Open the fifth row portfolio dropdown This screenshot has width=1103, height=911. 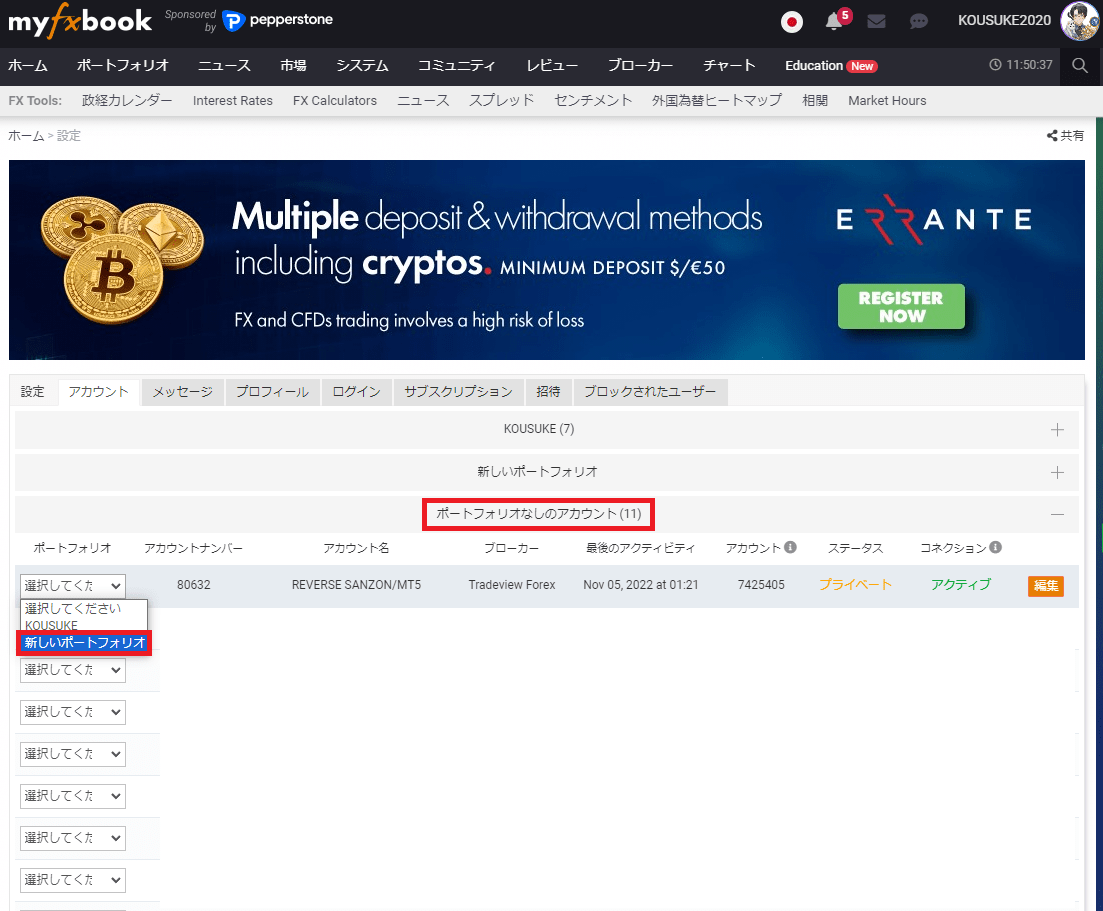click(x=73, y=796)
